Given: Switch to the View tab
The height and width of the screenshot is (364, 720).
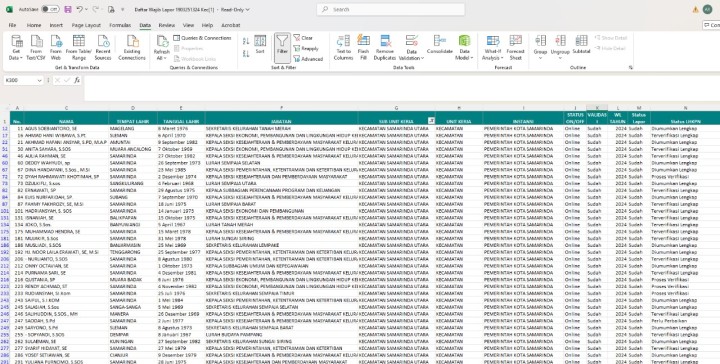Looking at the screenshot, I should click(x=188, y=25).
